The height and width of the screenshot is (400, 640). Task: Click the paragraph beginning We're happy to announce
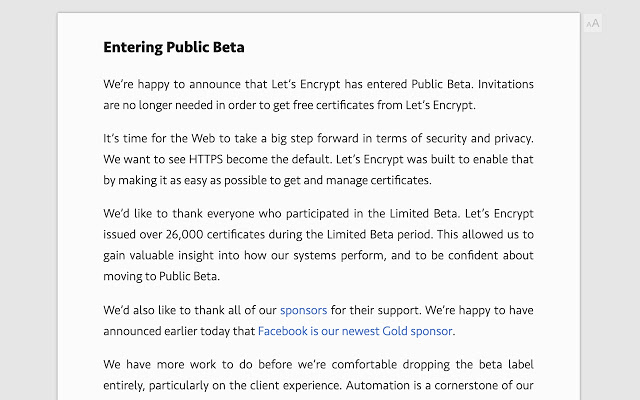point(318,95)
